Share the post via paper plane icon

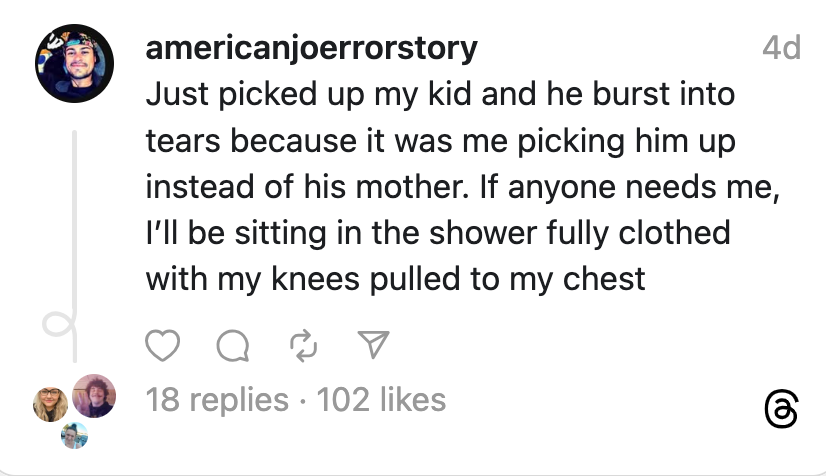tap(372, 345)
